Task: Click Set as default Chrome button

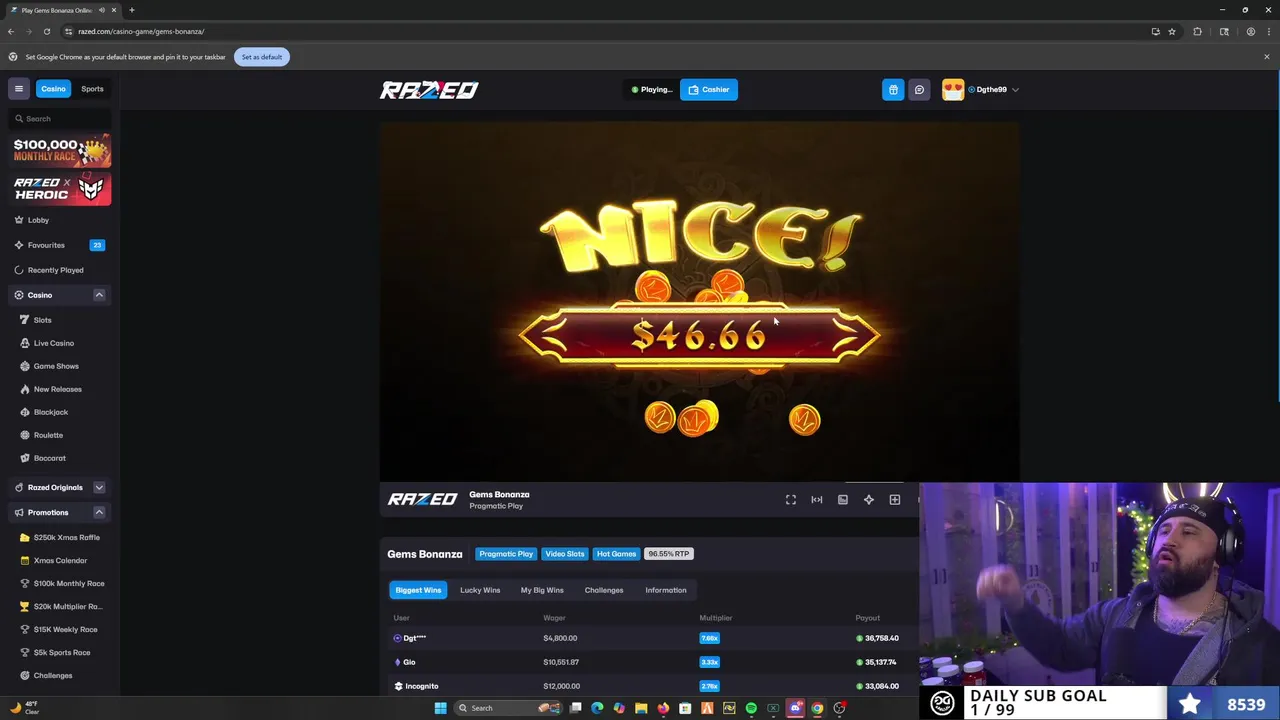Action: [262, 57]
